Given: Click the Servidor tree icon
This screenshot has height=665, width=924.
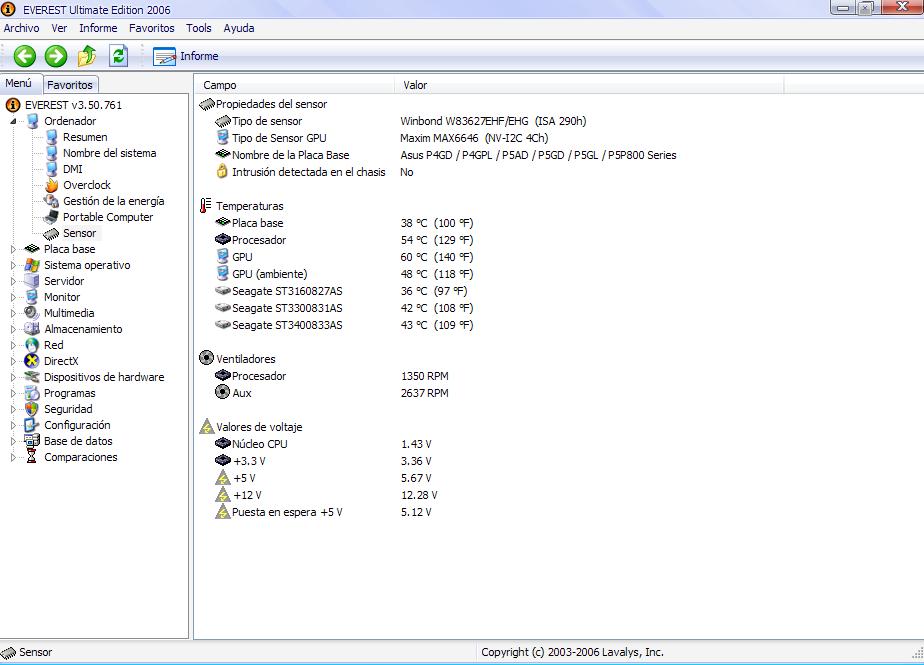Looking at the screenshot, I should point(32,281).
